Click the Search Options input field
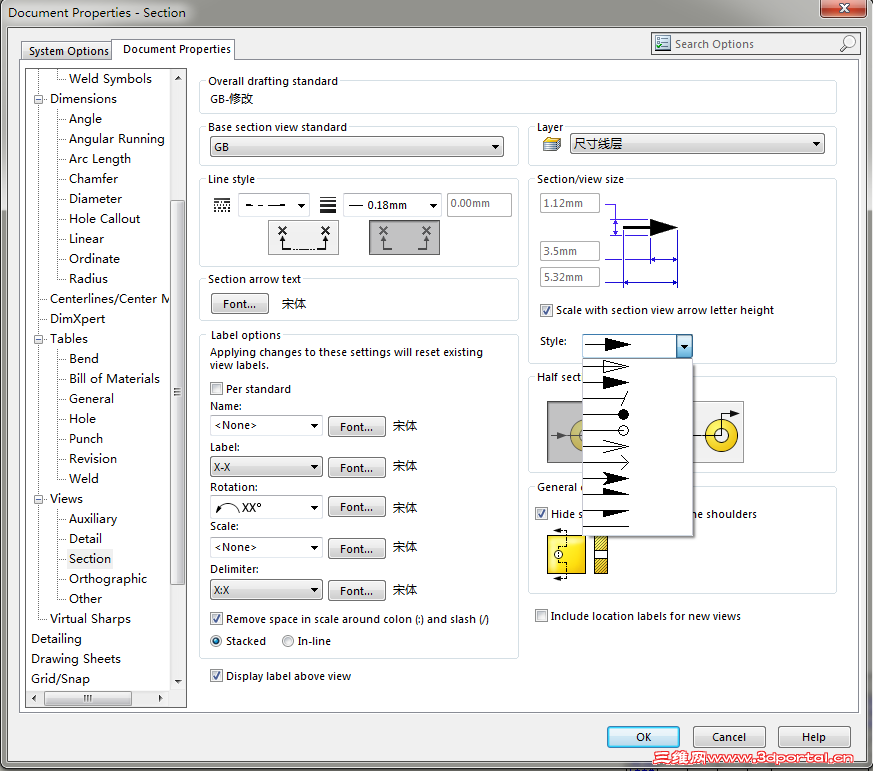The height and width of the screenshot is (771, 873). (x=754, y=43)
